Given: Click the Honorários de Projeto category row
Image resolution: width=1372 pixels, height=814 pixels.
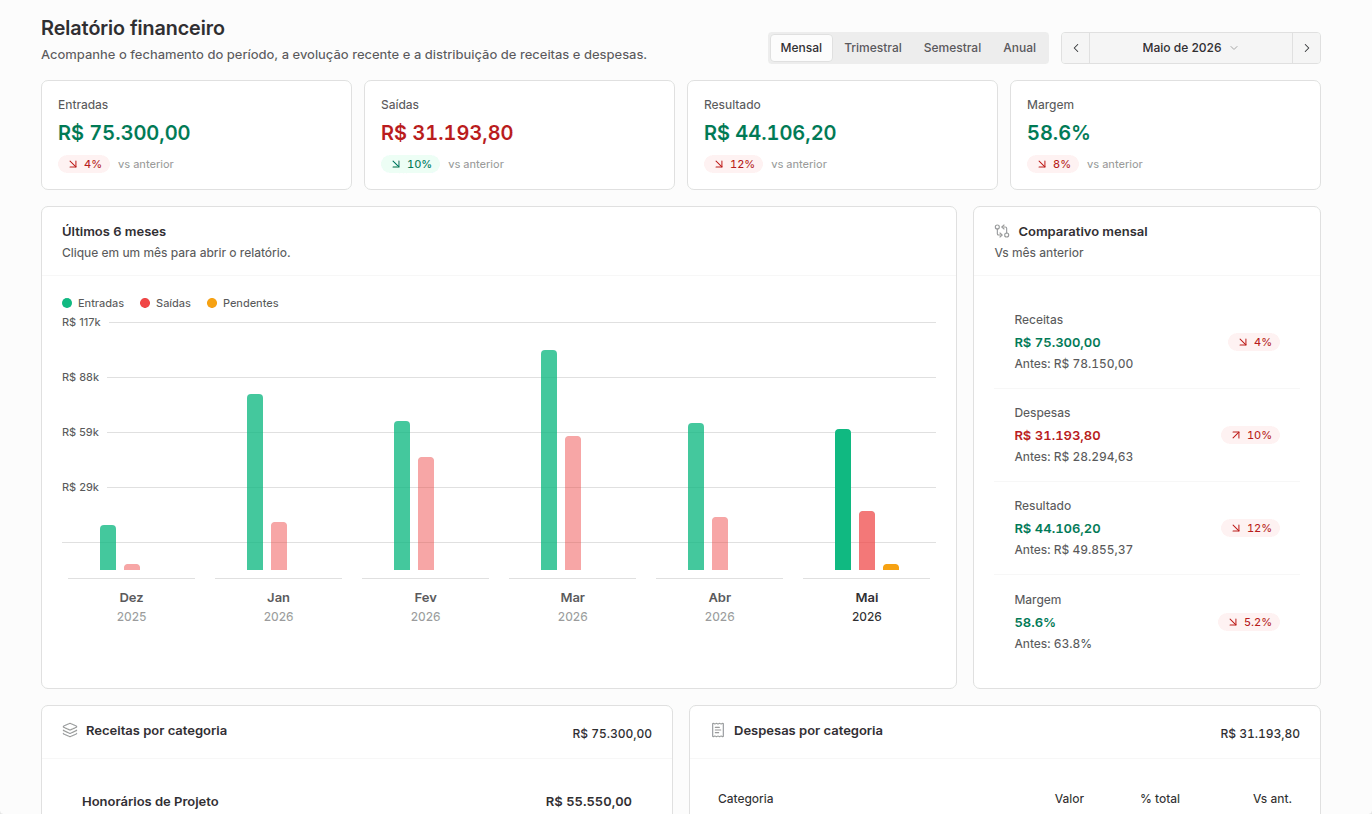Looking at the screenshot, I should [357, 801].
